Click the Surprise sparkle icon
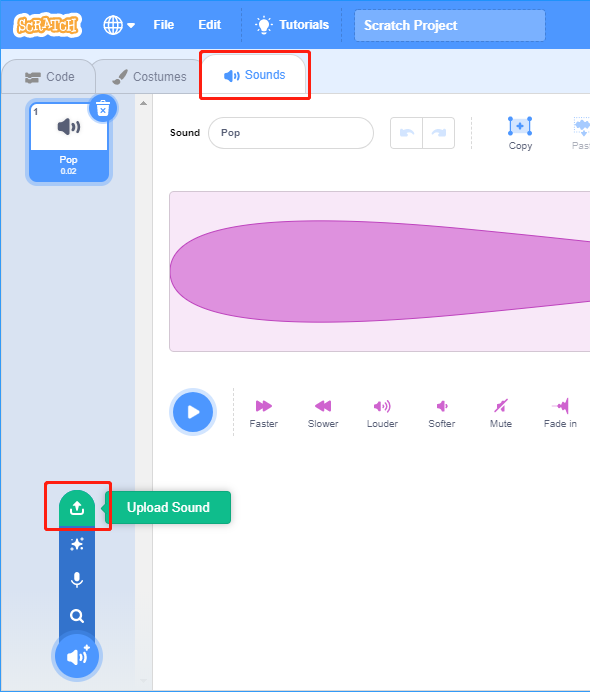The width and height of the screenshot is (590, 692). [x=77, y=544]
